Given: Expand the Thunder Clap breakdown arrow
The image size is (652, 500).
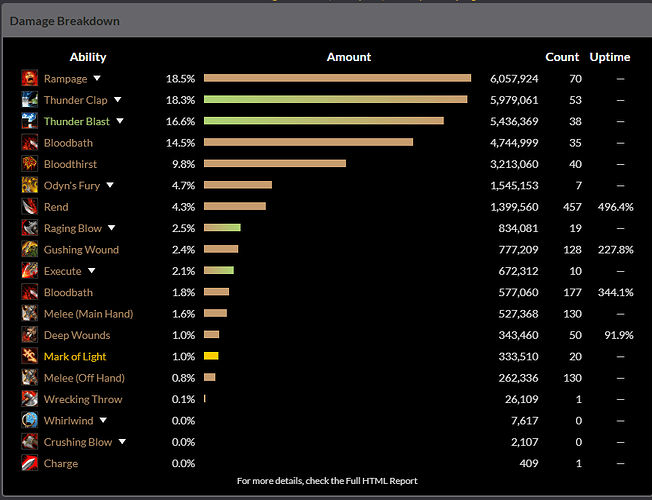Looking at the screenshot, I should [118, 100].
